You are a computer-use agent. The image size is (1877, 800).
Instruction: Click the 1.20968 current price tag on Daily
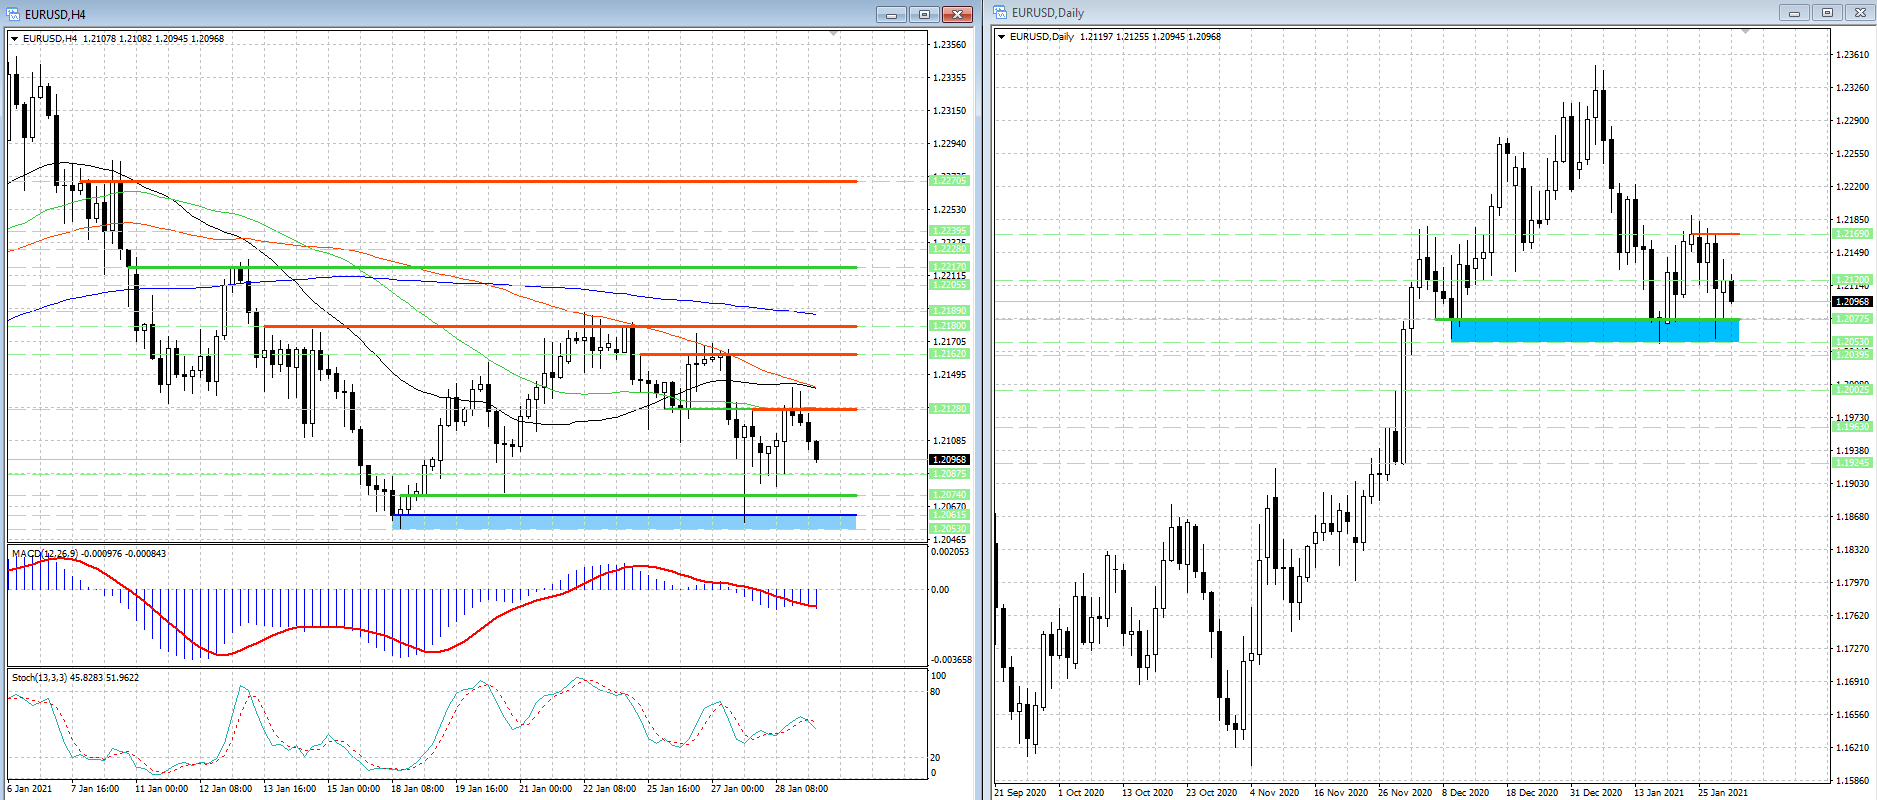(1852, 301)
